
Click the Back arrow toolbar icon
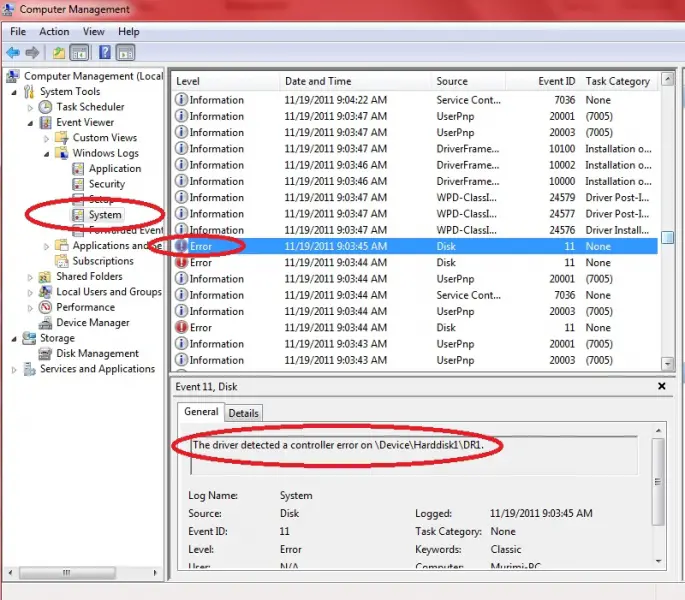point(13,53)
